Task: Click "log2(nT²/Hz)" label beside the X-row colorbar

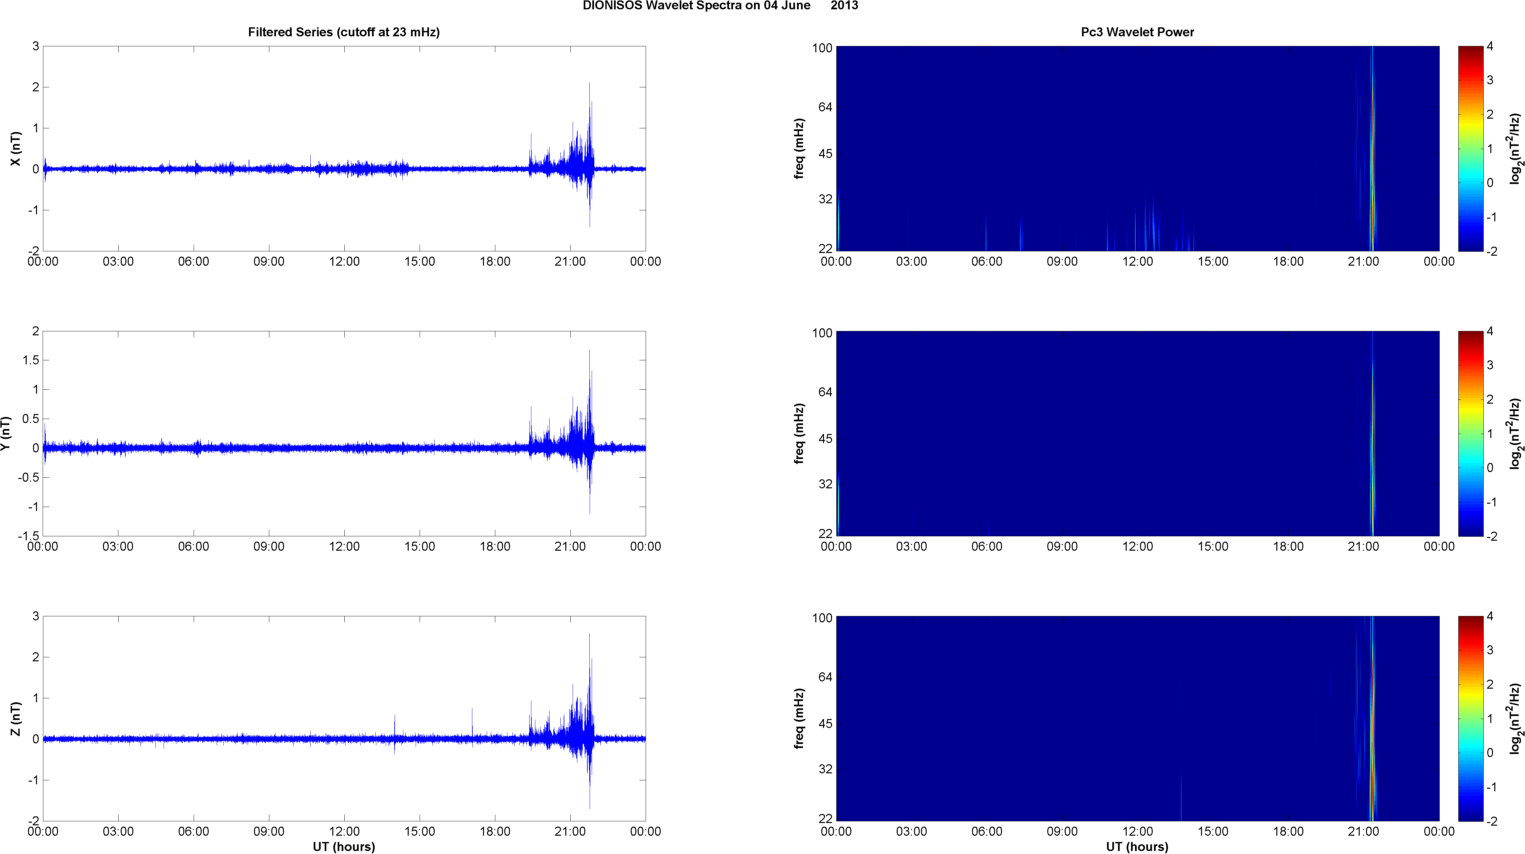Action: [x=1514, y=148]
